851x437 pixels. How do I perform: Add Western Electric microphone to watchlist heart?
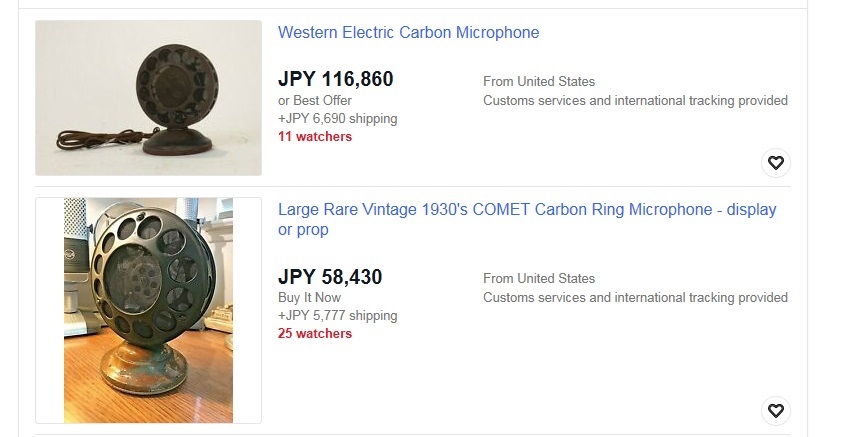click(x=776, y=163)
